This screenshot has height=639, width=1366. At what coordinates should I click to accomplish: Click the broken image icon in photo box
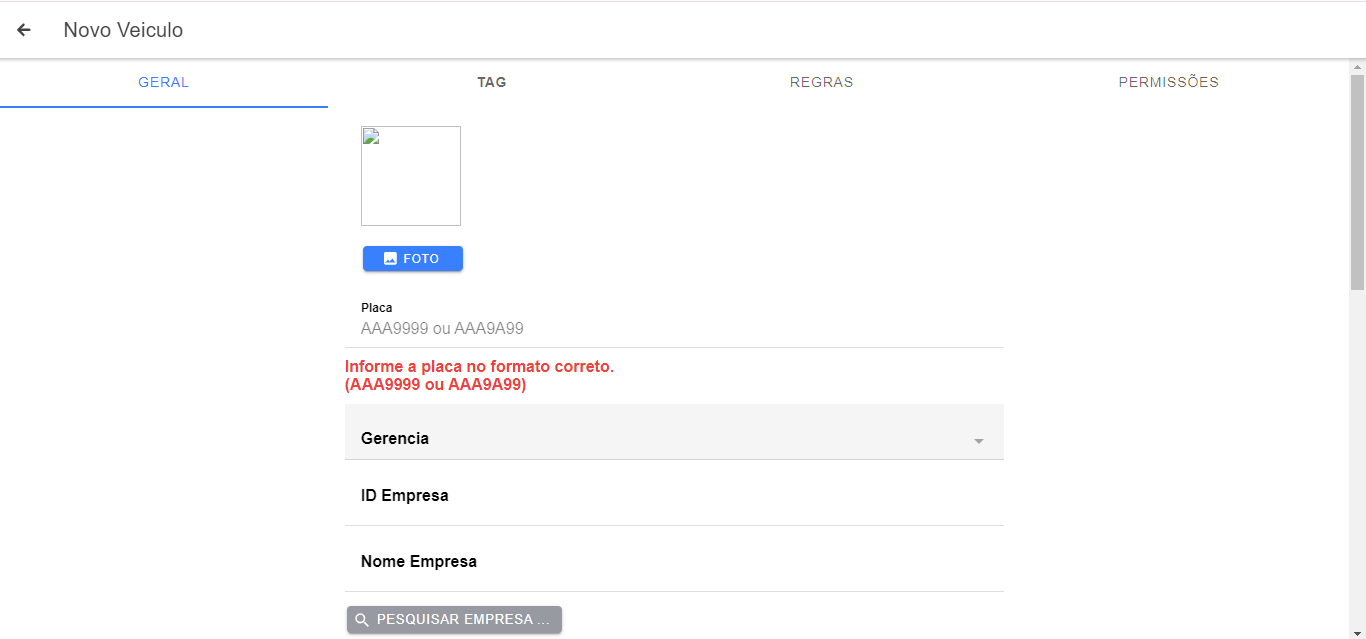369,137
